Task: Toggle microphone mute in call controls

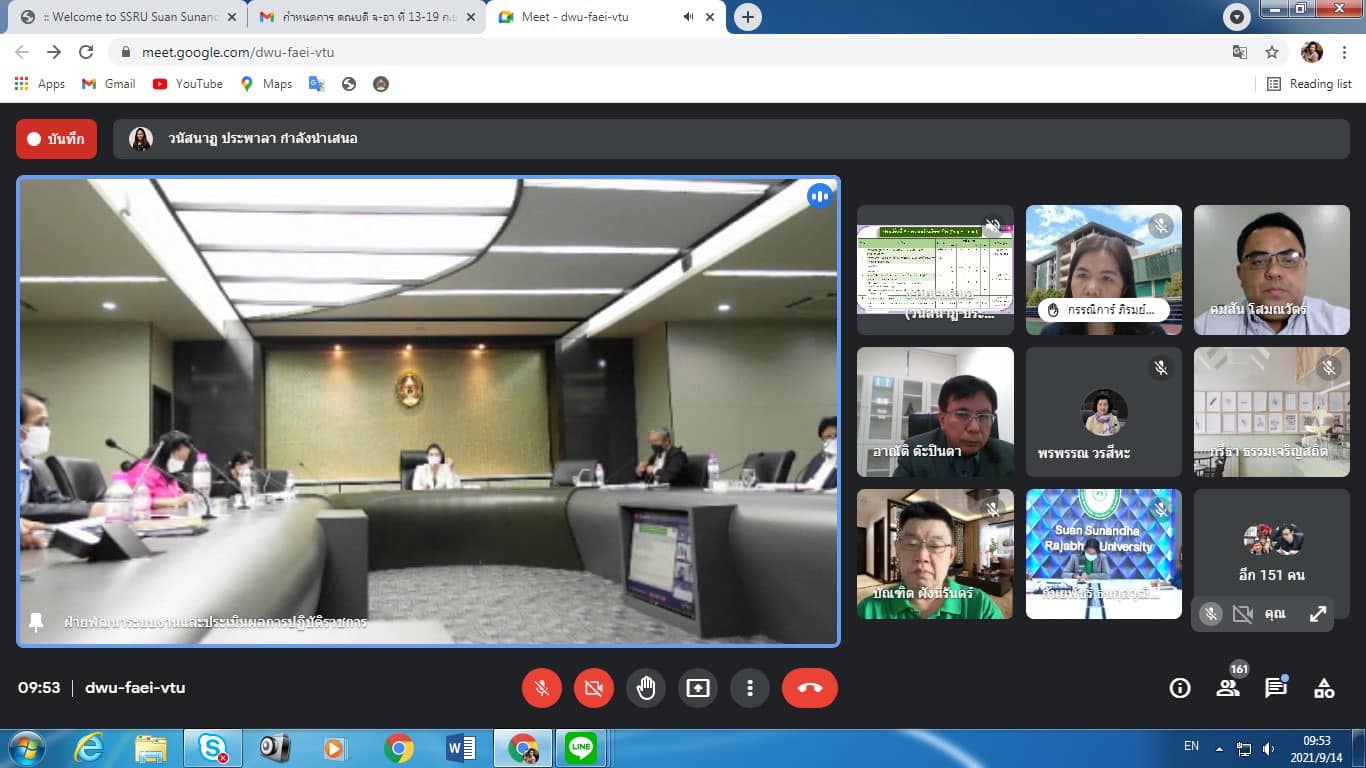Action: tap(542, 688)
